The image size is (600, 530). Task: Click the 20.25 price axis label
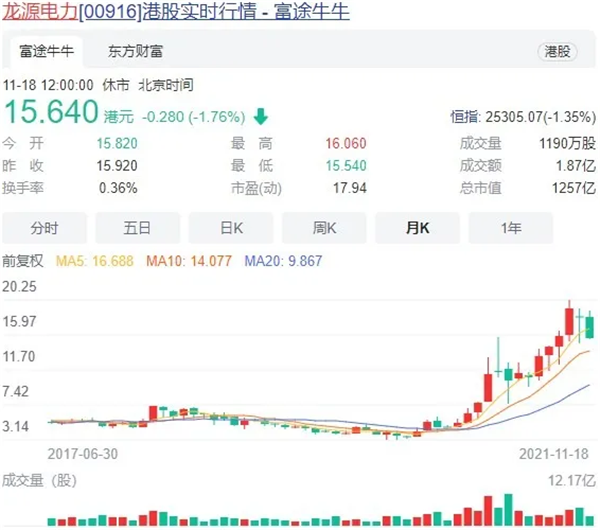[20, 286]
